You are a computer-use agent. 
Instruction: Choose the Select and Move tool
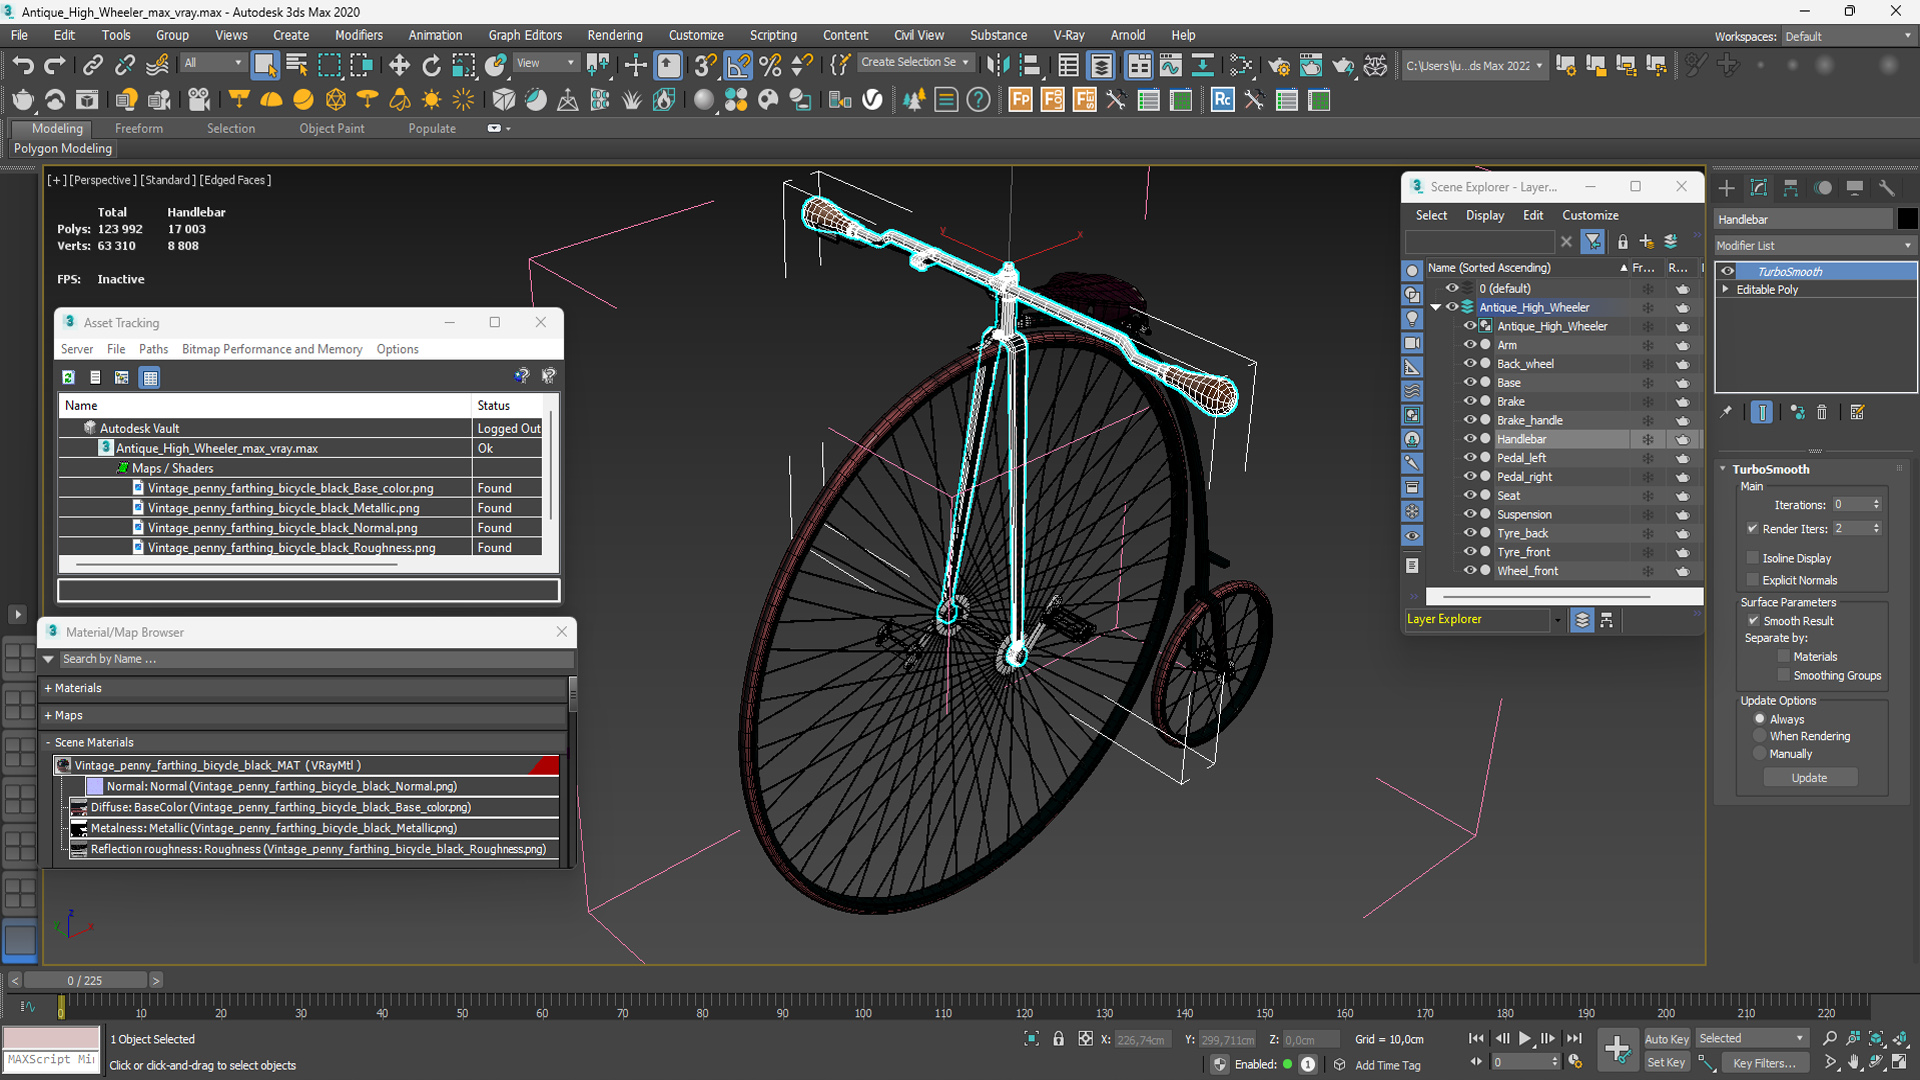[399, 66]
